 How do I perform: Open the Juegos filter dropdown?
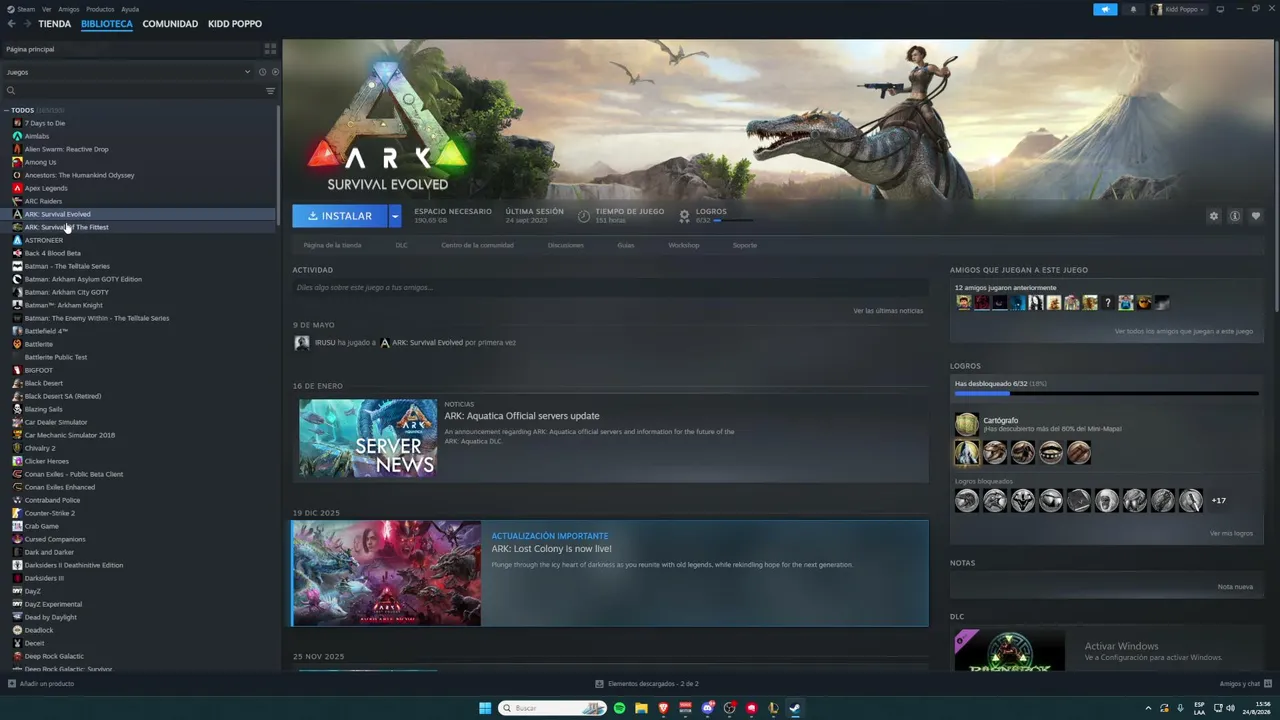click(128, 72)
